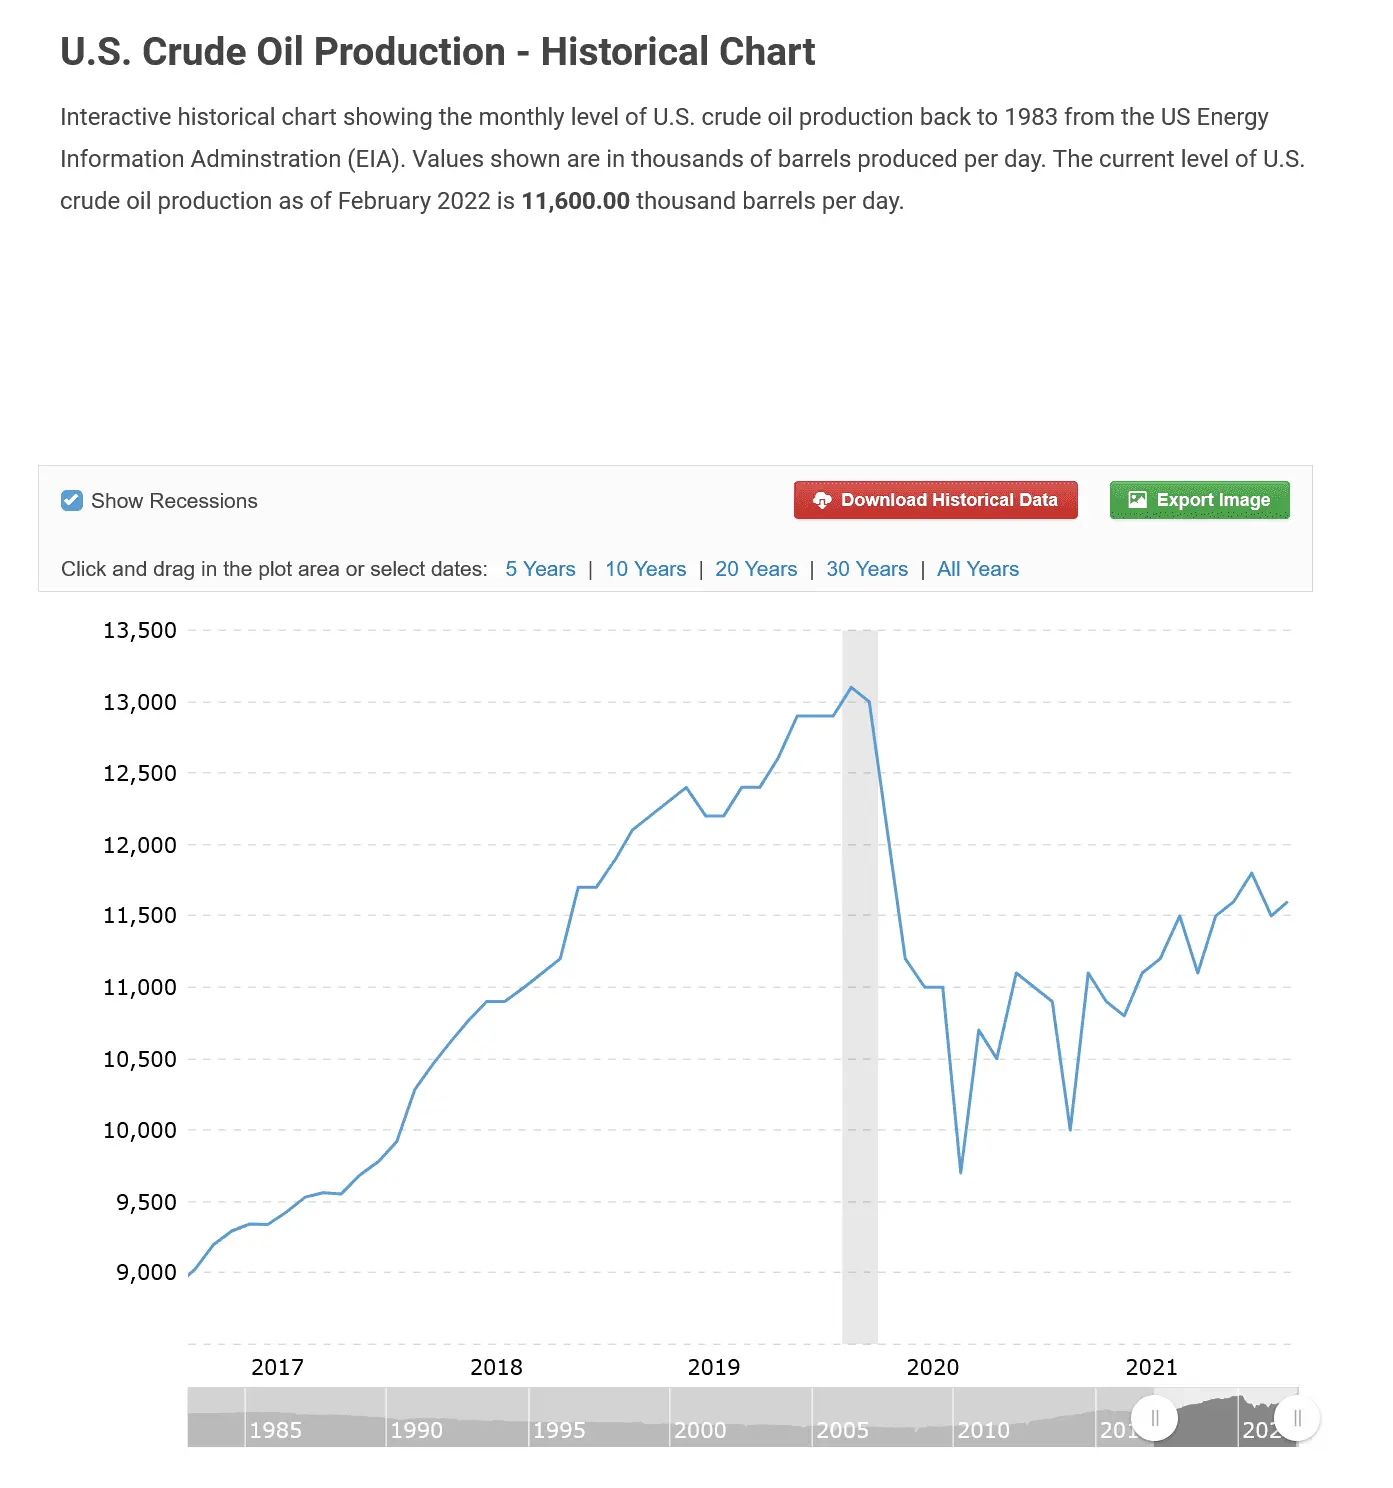Image resolution: width=1393 pixels, height=1488 pixels.
Task: Click the right range slider handle
Action: pos(1297,1418)
